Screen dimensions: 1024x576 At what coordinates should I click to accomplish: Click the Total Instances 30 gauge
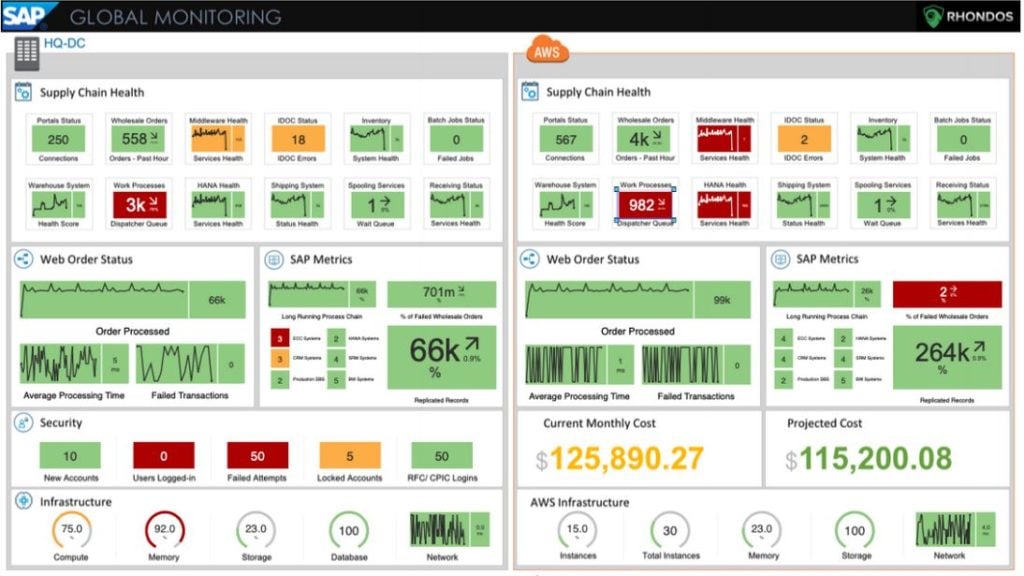pos(670,530)
